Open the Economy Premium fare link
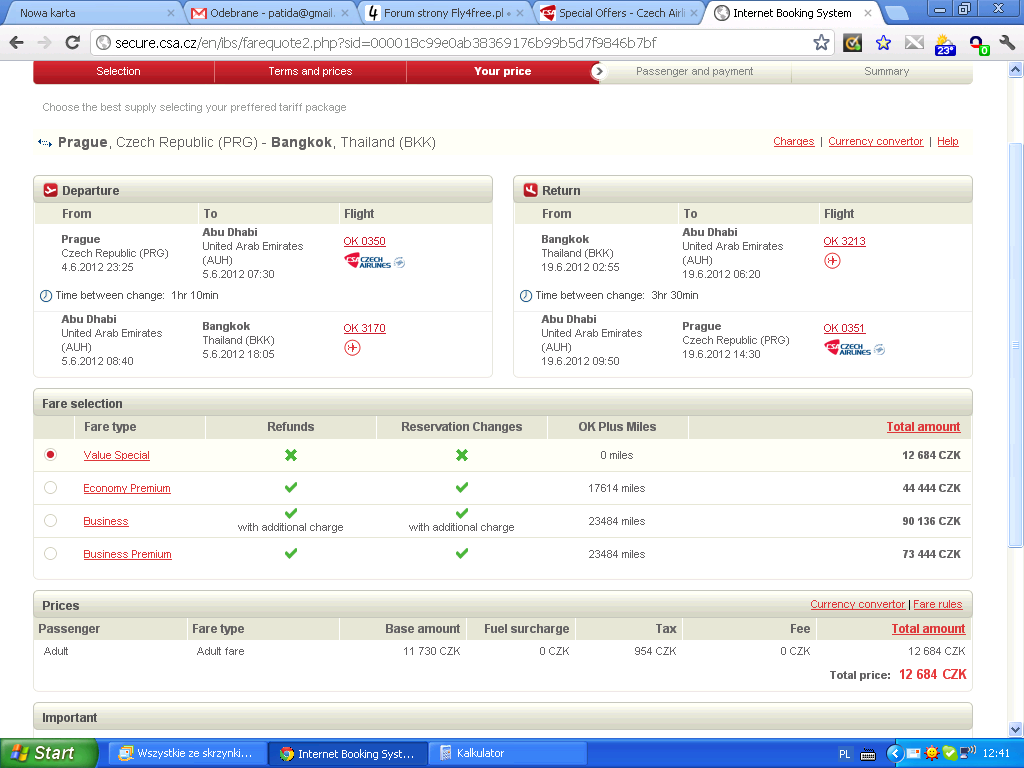Viewport: 1024px width, 768px height. click(127, 488)
